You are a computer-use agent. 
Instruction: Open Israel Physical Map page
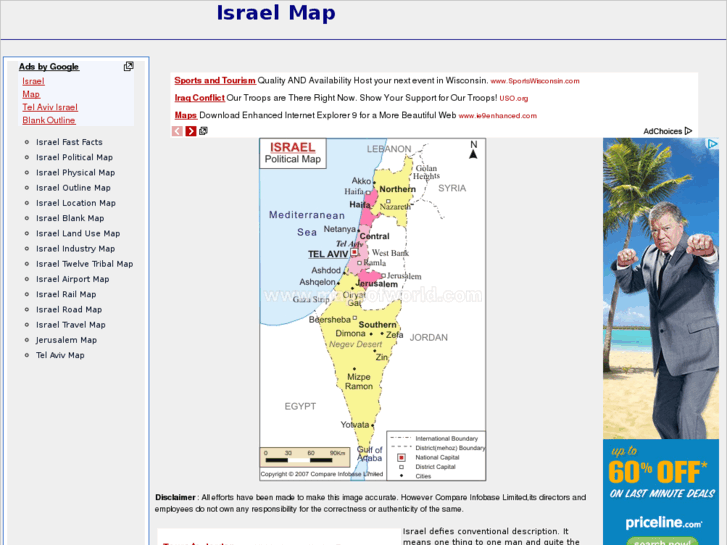click(76, 173)
